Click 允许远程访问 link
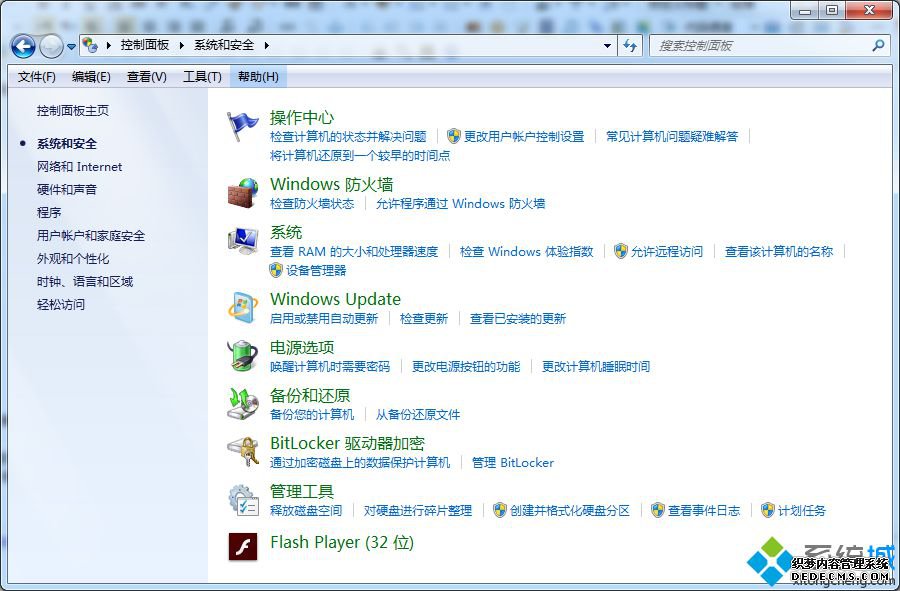Image resolution: width=900 pixels, height=591 pixels. [x=667, y=251]
